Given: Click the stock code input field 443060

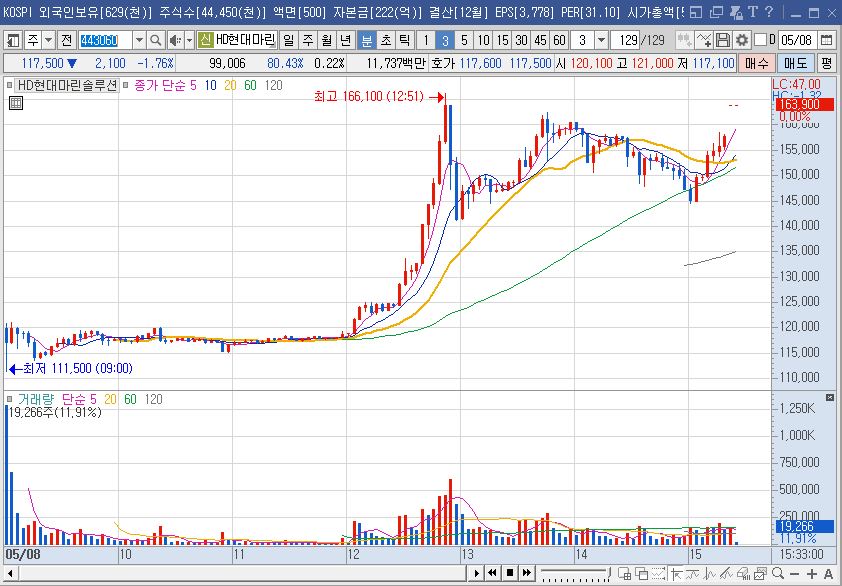Looking at the screenshot, I should coord(105,40).
